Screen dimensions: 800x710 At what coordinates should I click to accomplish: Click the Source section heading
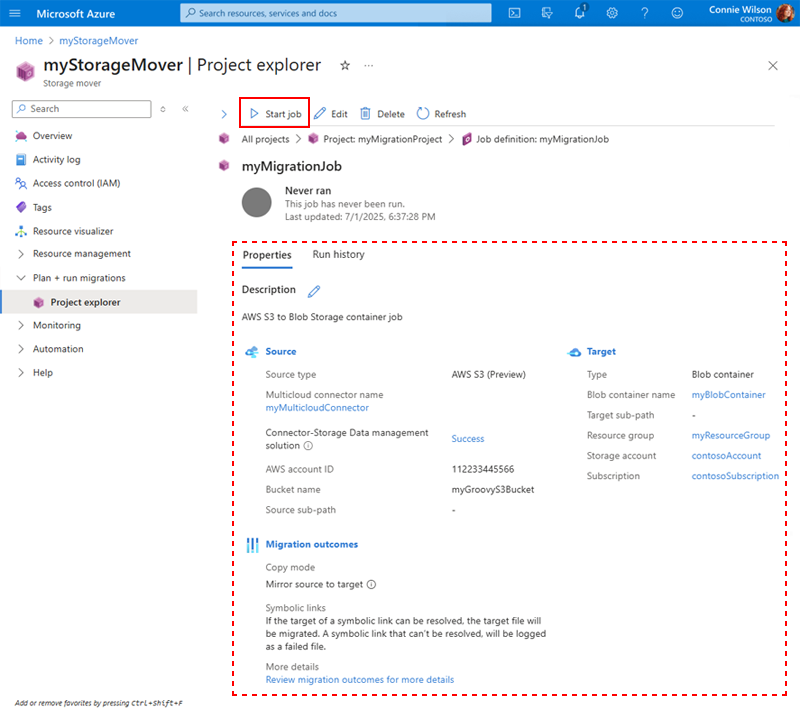pyautogui.click(x=281, y=351)
